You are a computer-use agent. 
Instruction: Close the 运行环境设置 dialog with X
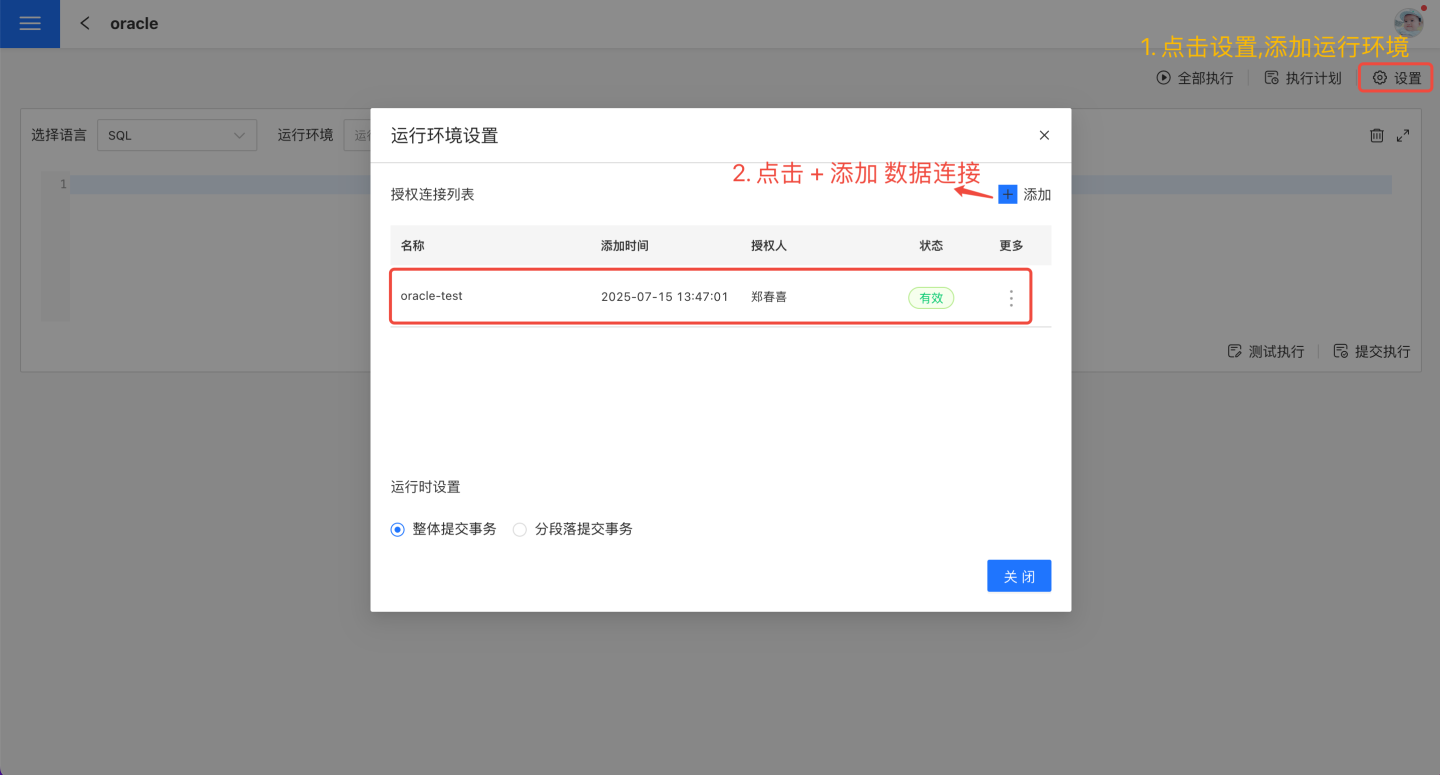click(x=1044, y=135)
